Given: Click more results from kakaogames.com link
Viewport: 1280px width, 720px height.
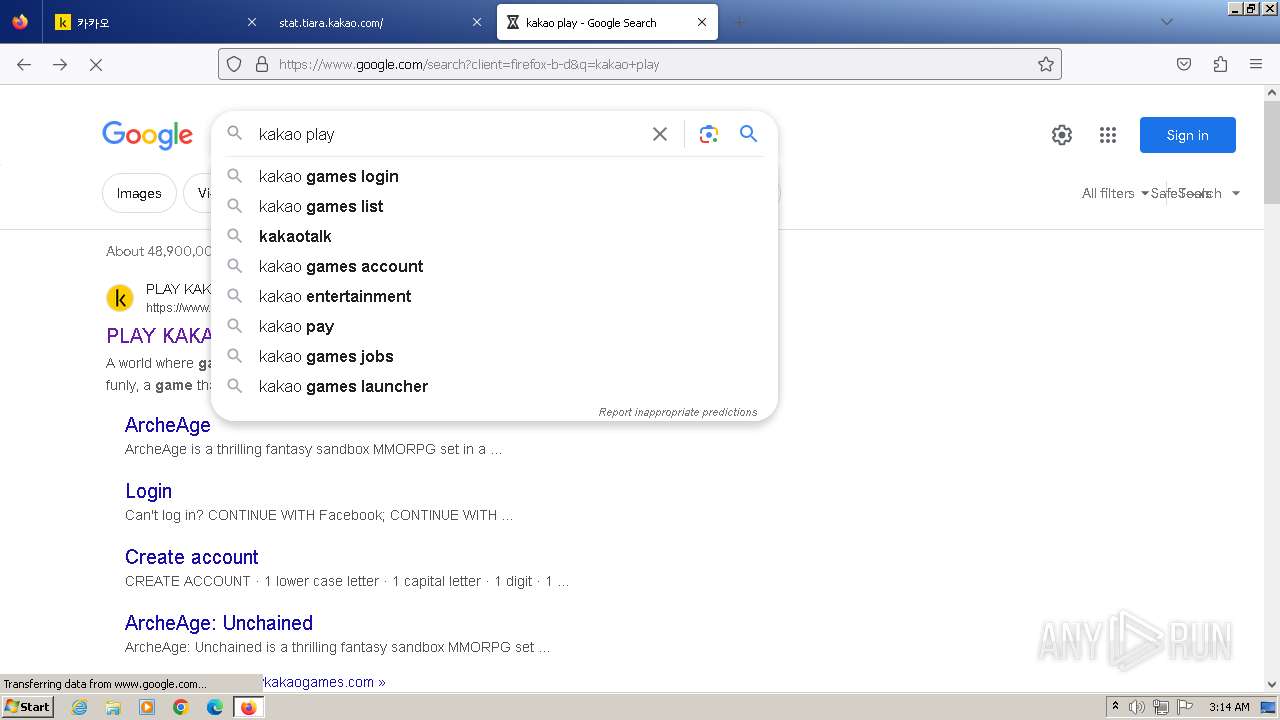Looking at the screenshot, I should tap(324, 682).
